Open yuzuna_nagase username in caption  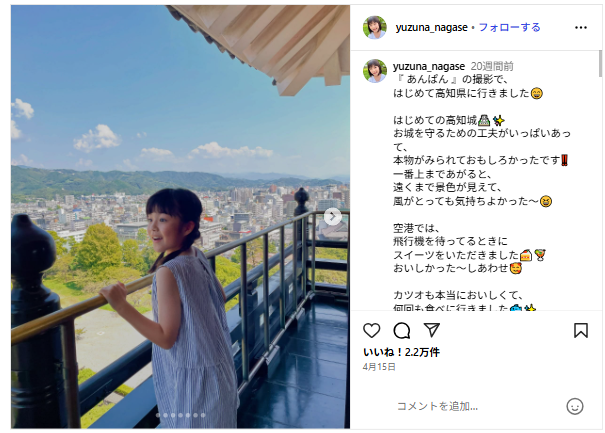(x=429, y=66)
